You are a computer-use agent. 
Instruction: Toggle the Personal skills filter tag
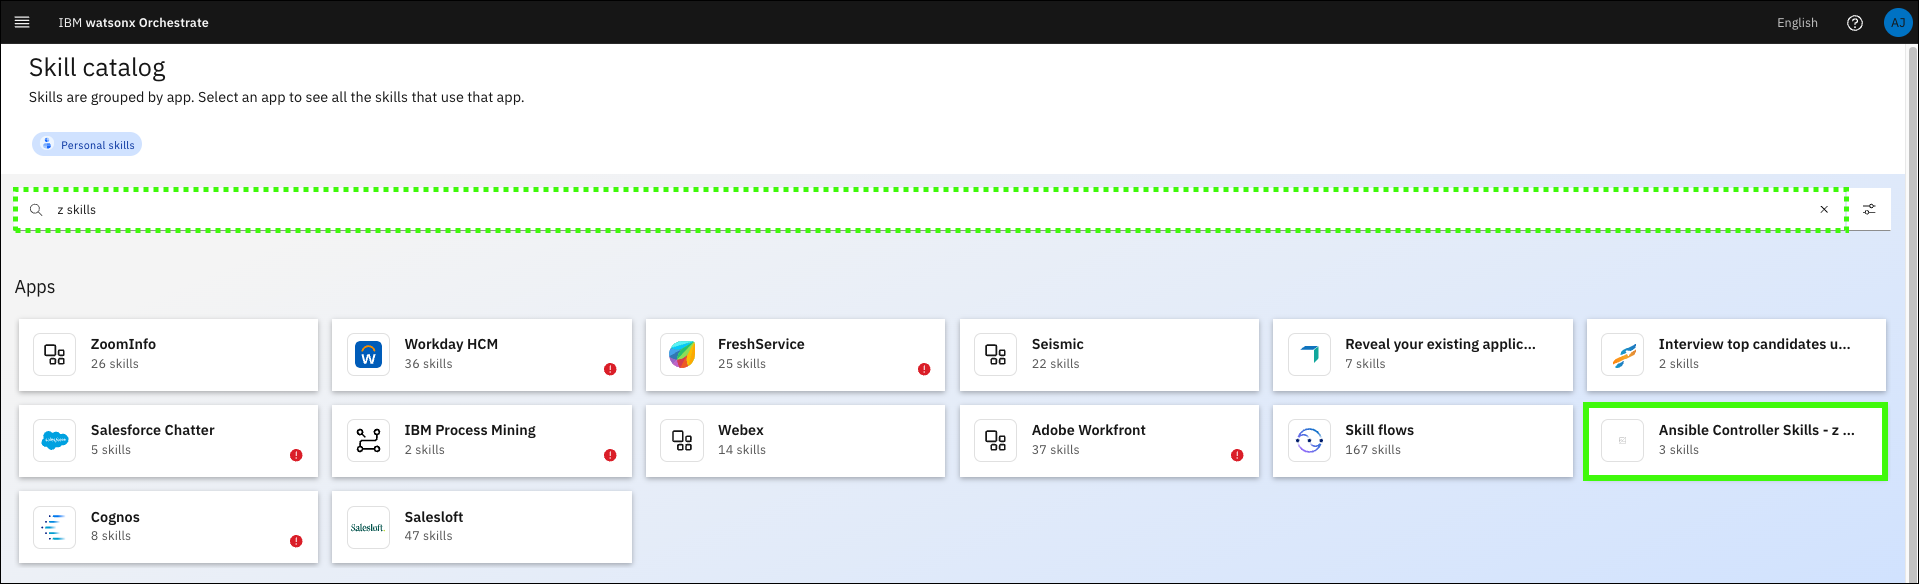point(87,145)
